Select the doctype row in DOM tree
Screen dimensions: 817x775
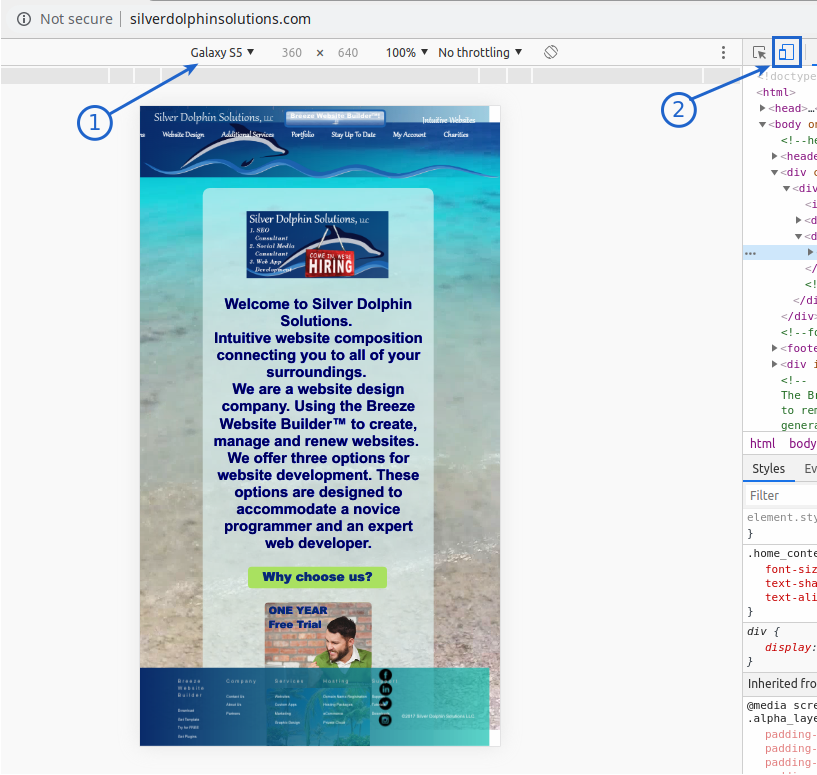[787, 76]
